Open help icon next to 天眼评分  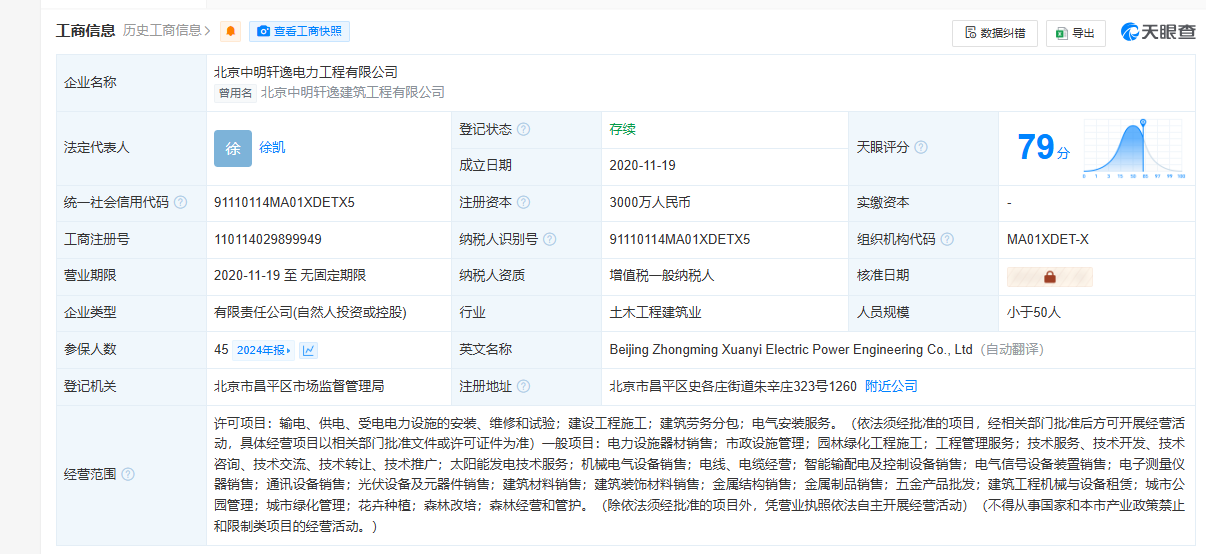click(921, 147)
